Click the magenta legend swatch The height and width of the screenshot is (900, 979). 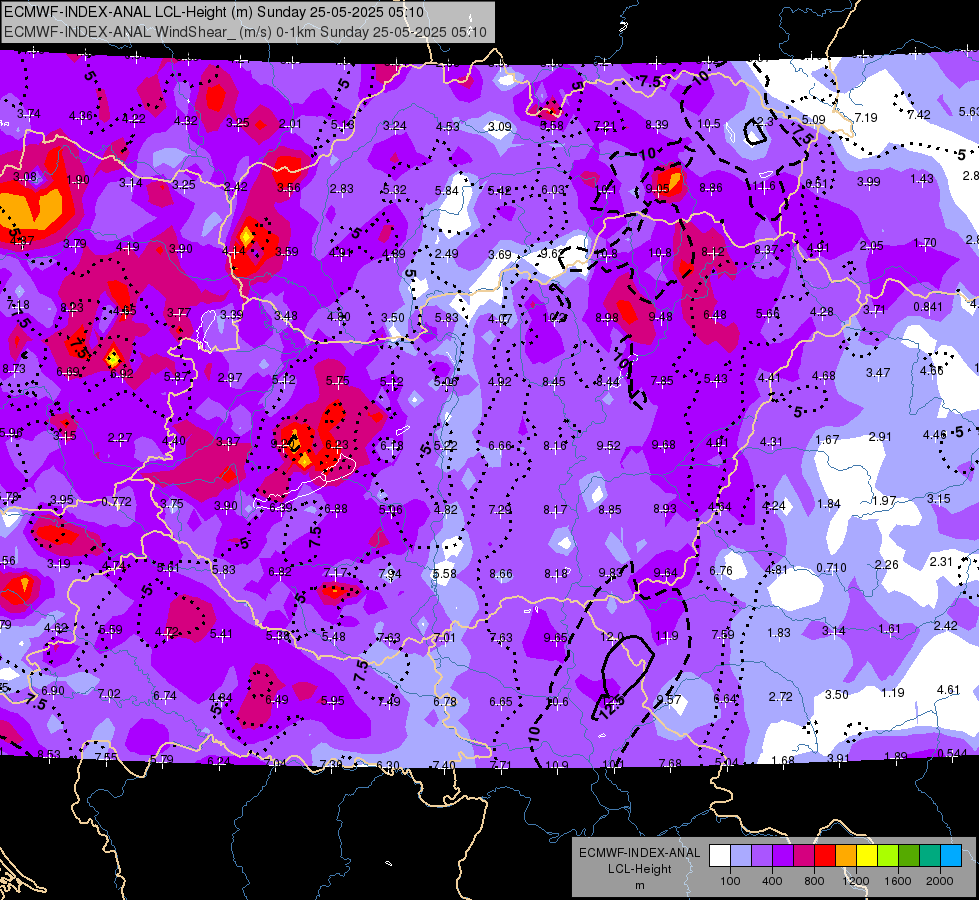[x=804, y=856]
